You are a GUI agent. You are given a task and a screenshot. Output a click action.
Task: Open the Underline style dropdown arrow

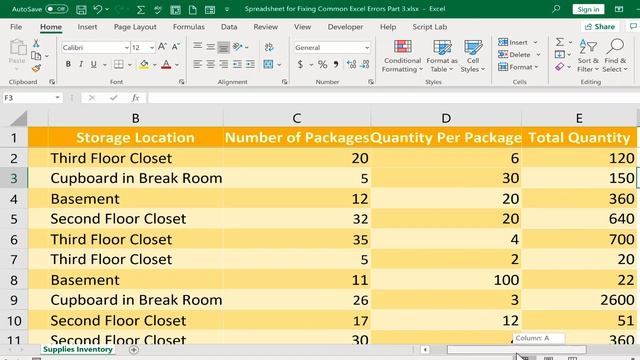coord(104,64)
